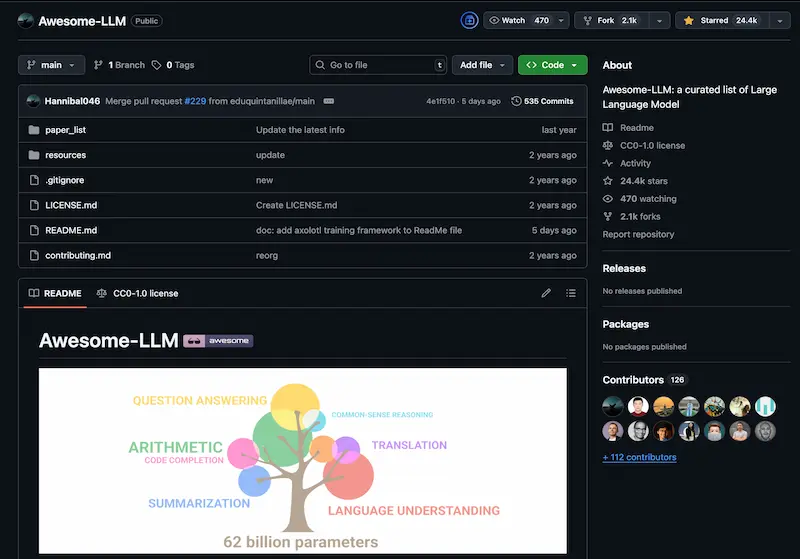The width and height of the screenshot is (800, 559).
Task: Open the README.md file
Action: click(x=71, y=230)
